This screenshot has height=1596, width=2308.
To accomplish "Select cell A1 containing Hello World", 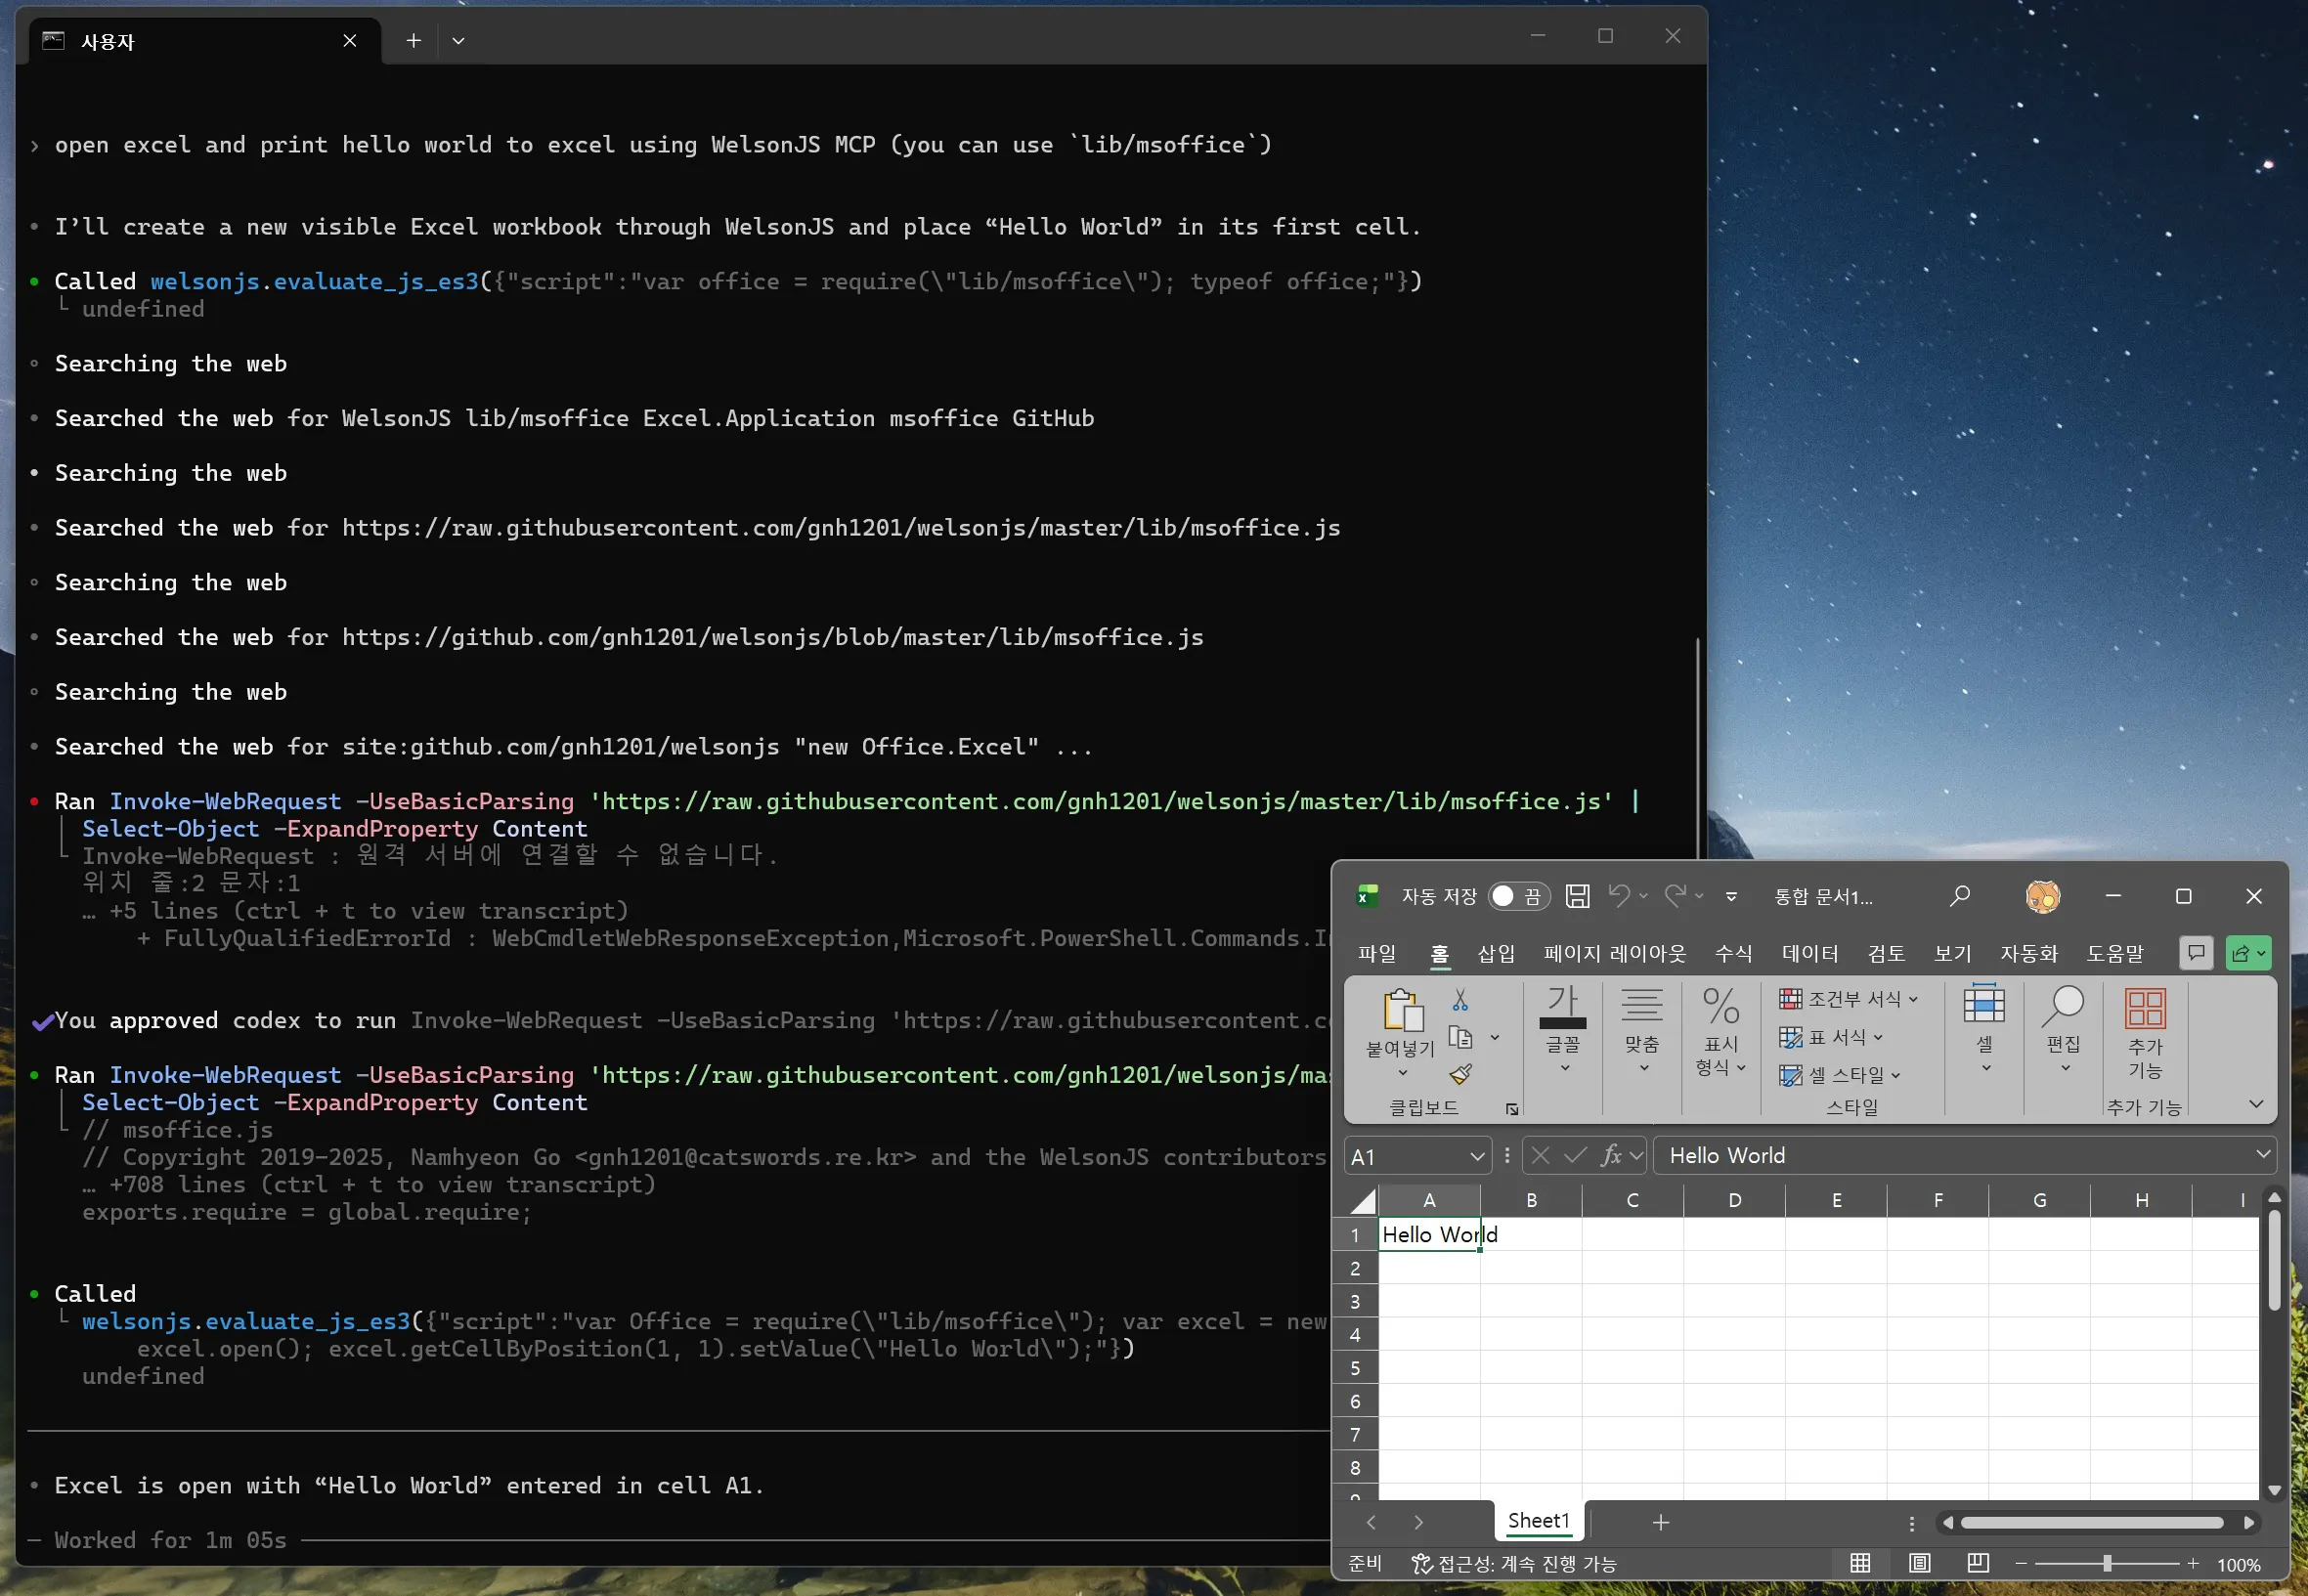I will coord(1429,1234).
